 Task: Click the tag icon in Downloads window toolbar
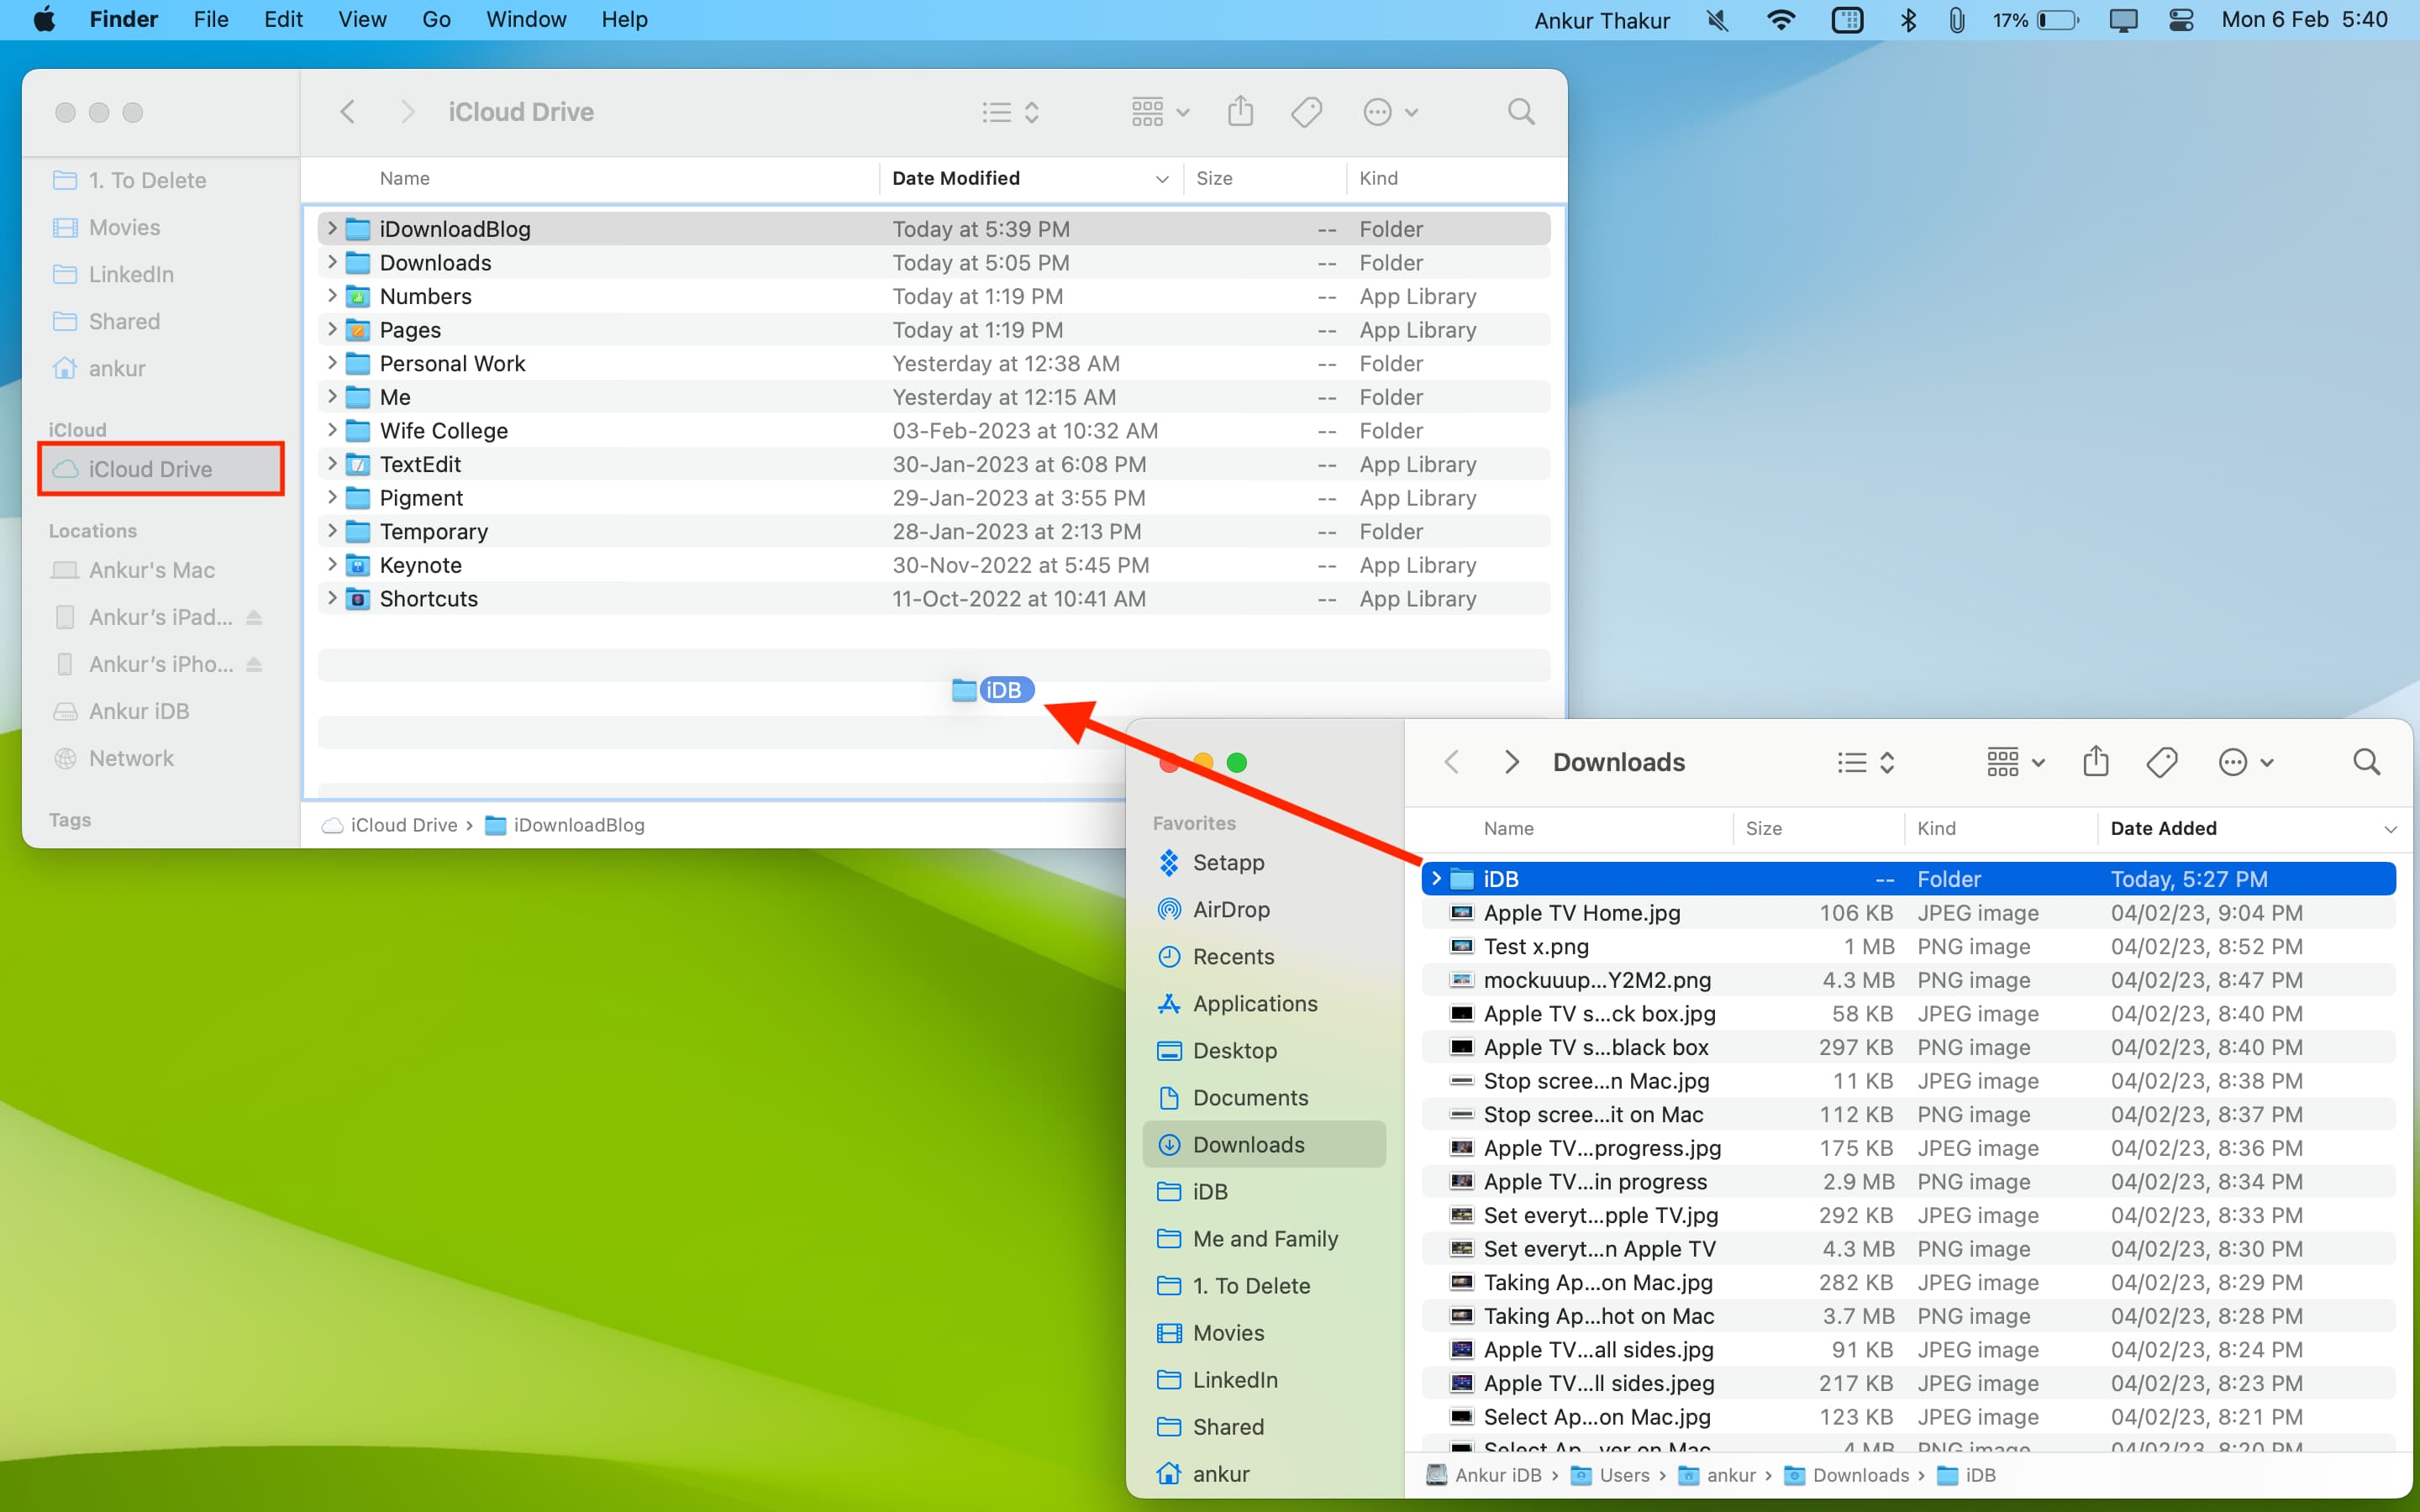click(x=2161, y=762)
